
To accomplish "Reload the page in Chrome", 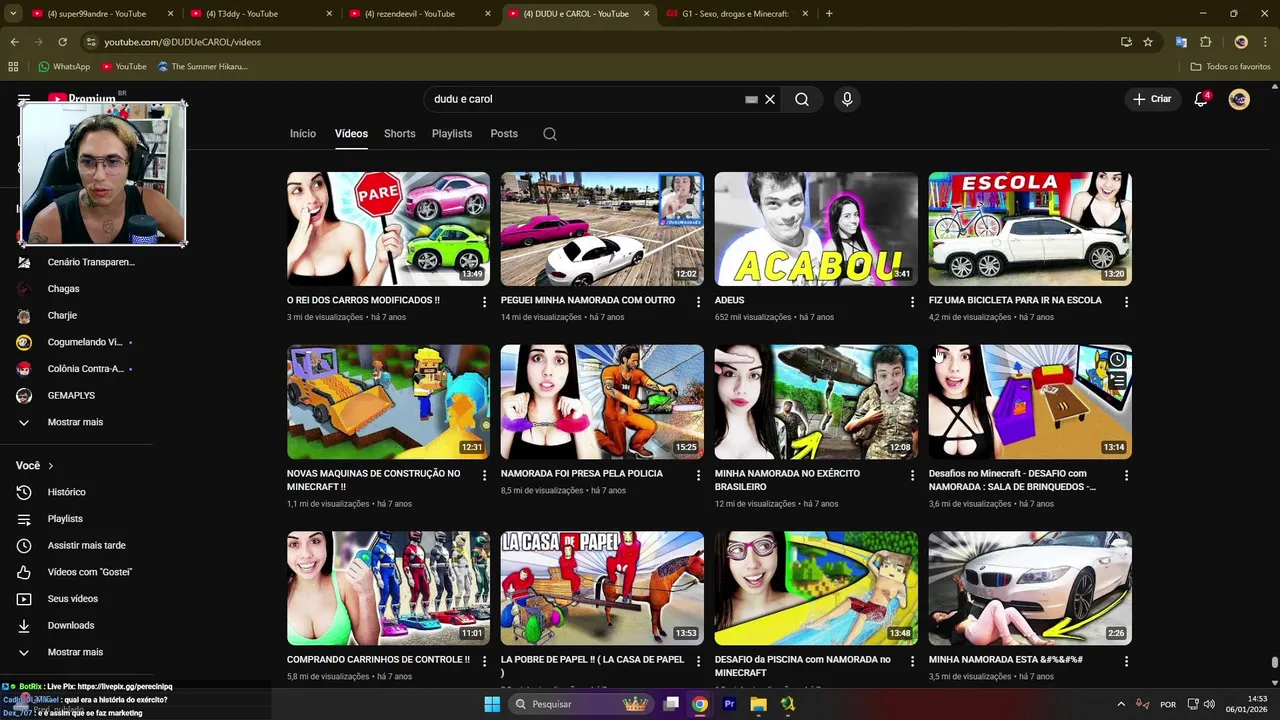I will pyautogui.click(x=62, y=42).
